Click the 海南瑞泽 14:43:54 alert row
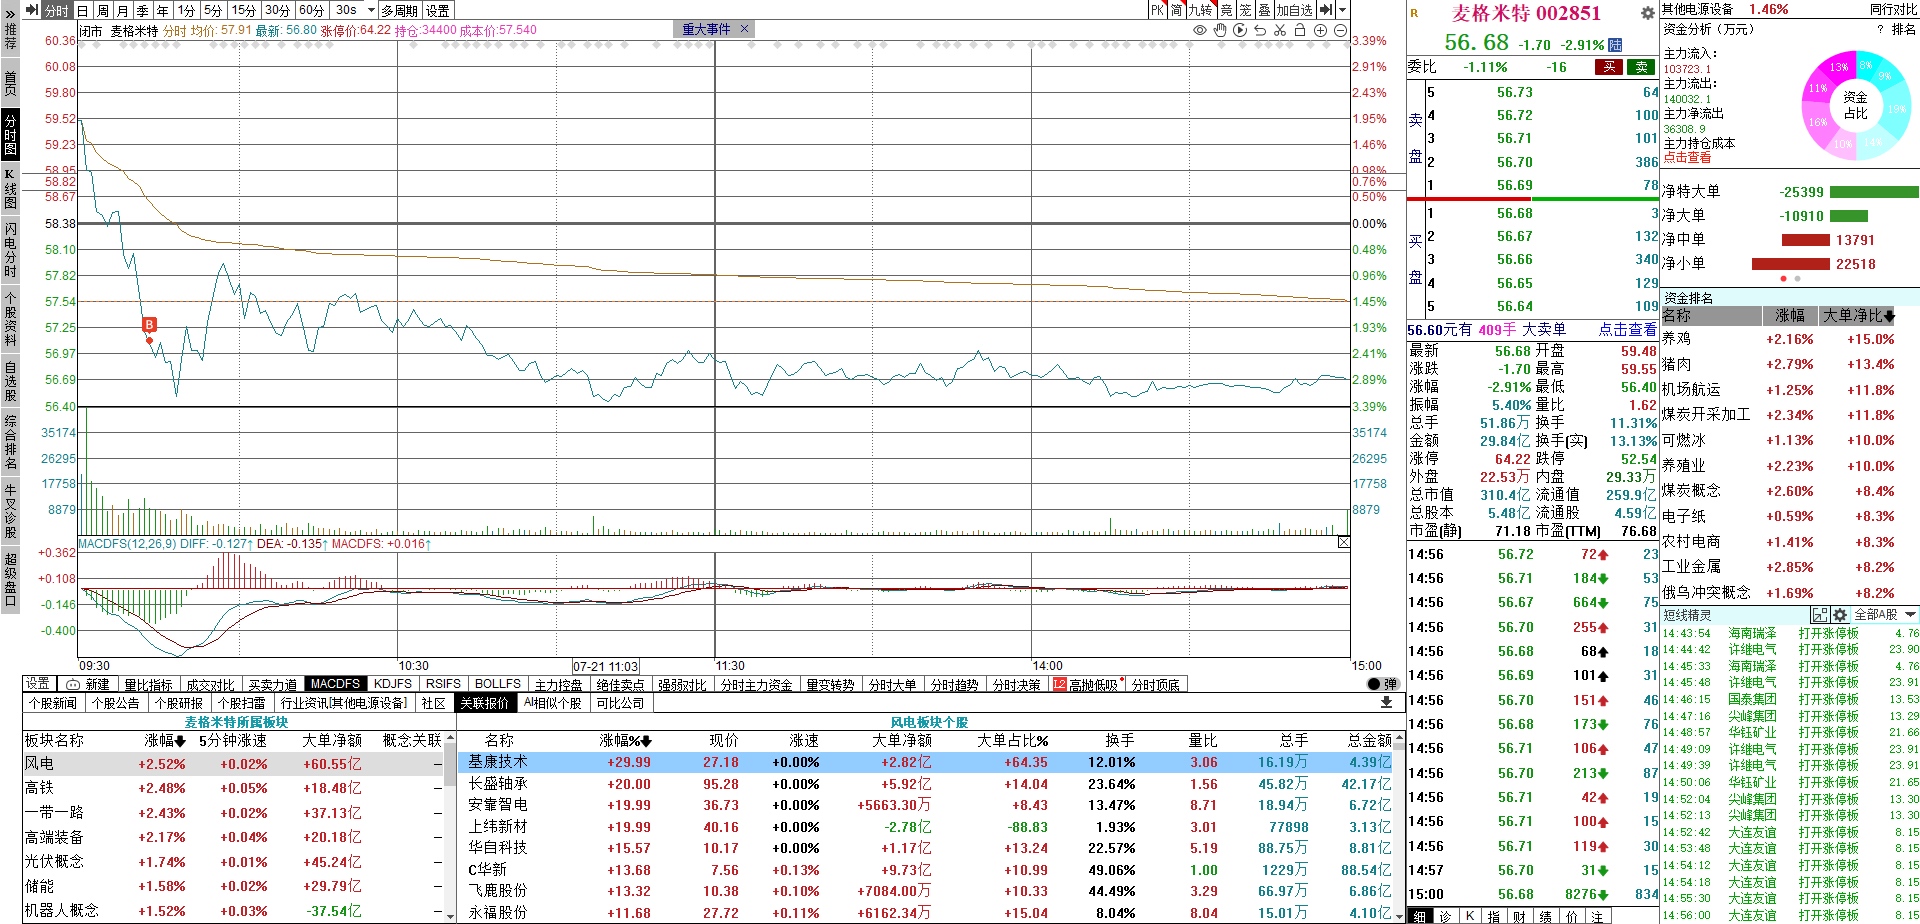The image size is (1920, 924). pos(1790,633)
